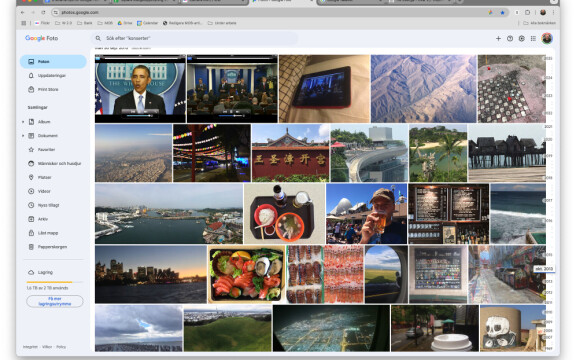
Task: Expand the Album tree arrow
Action: pyautogui.click(x=23, y=122)
